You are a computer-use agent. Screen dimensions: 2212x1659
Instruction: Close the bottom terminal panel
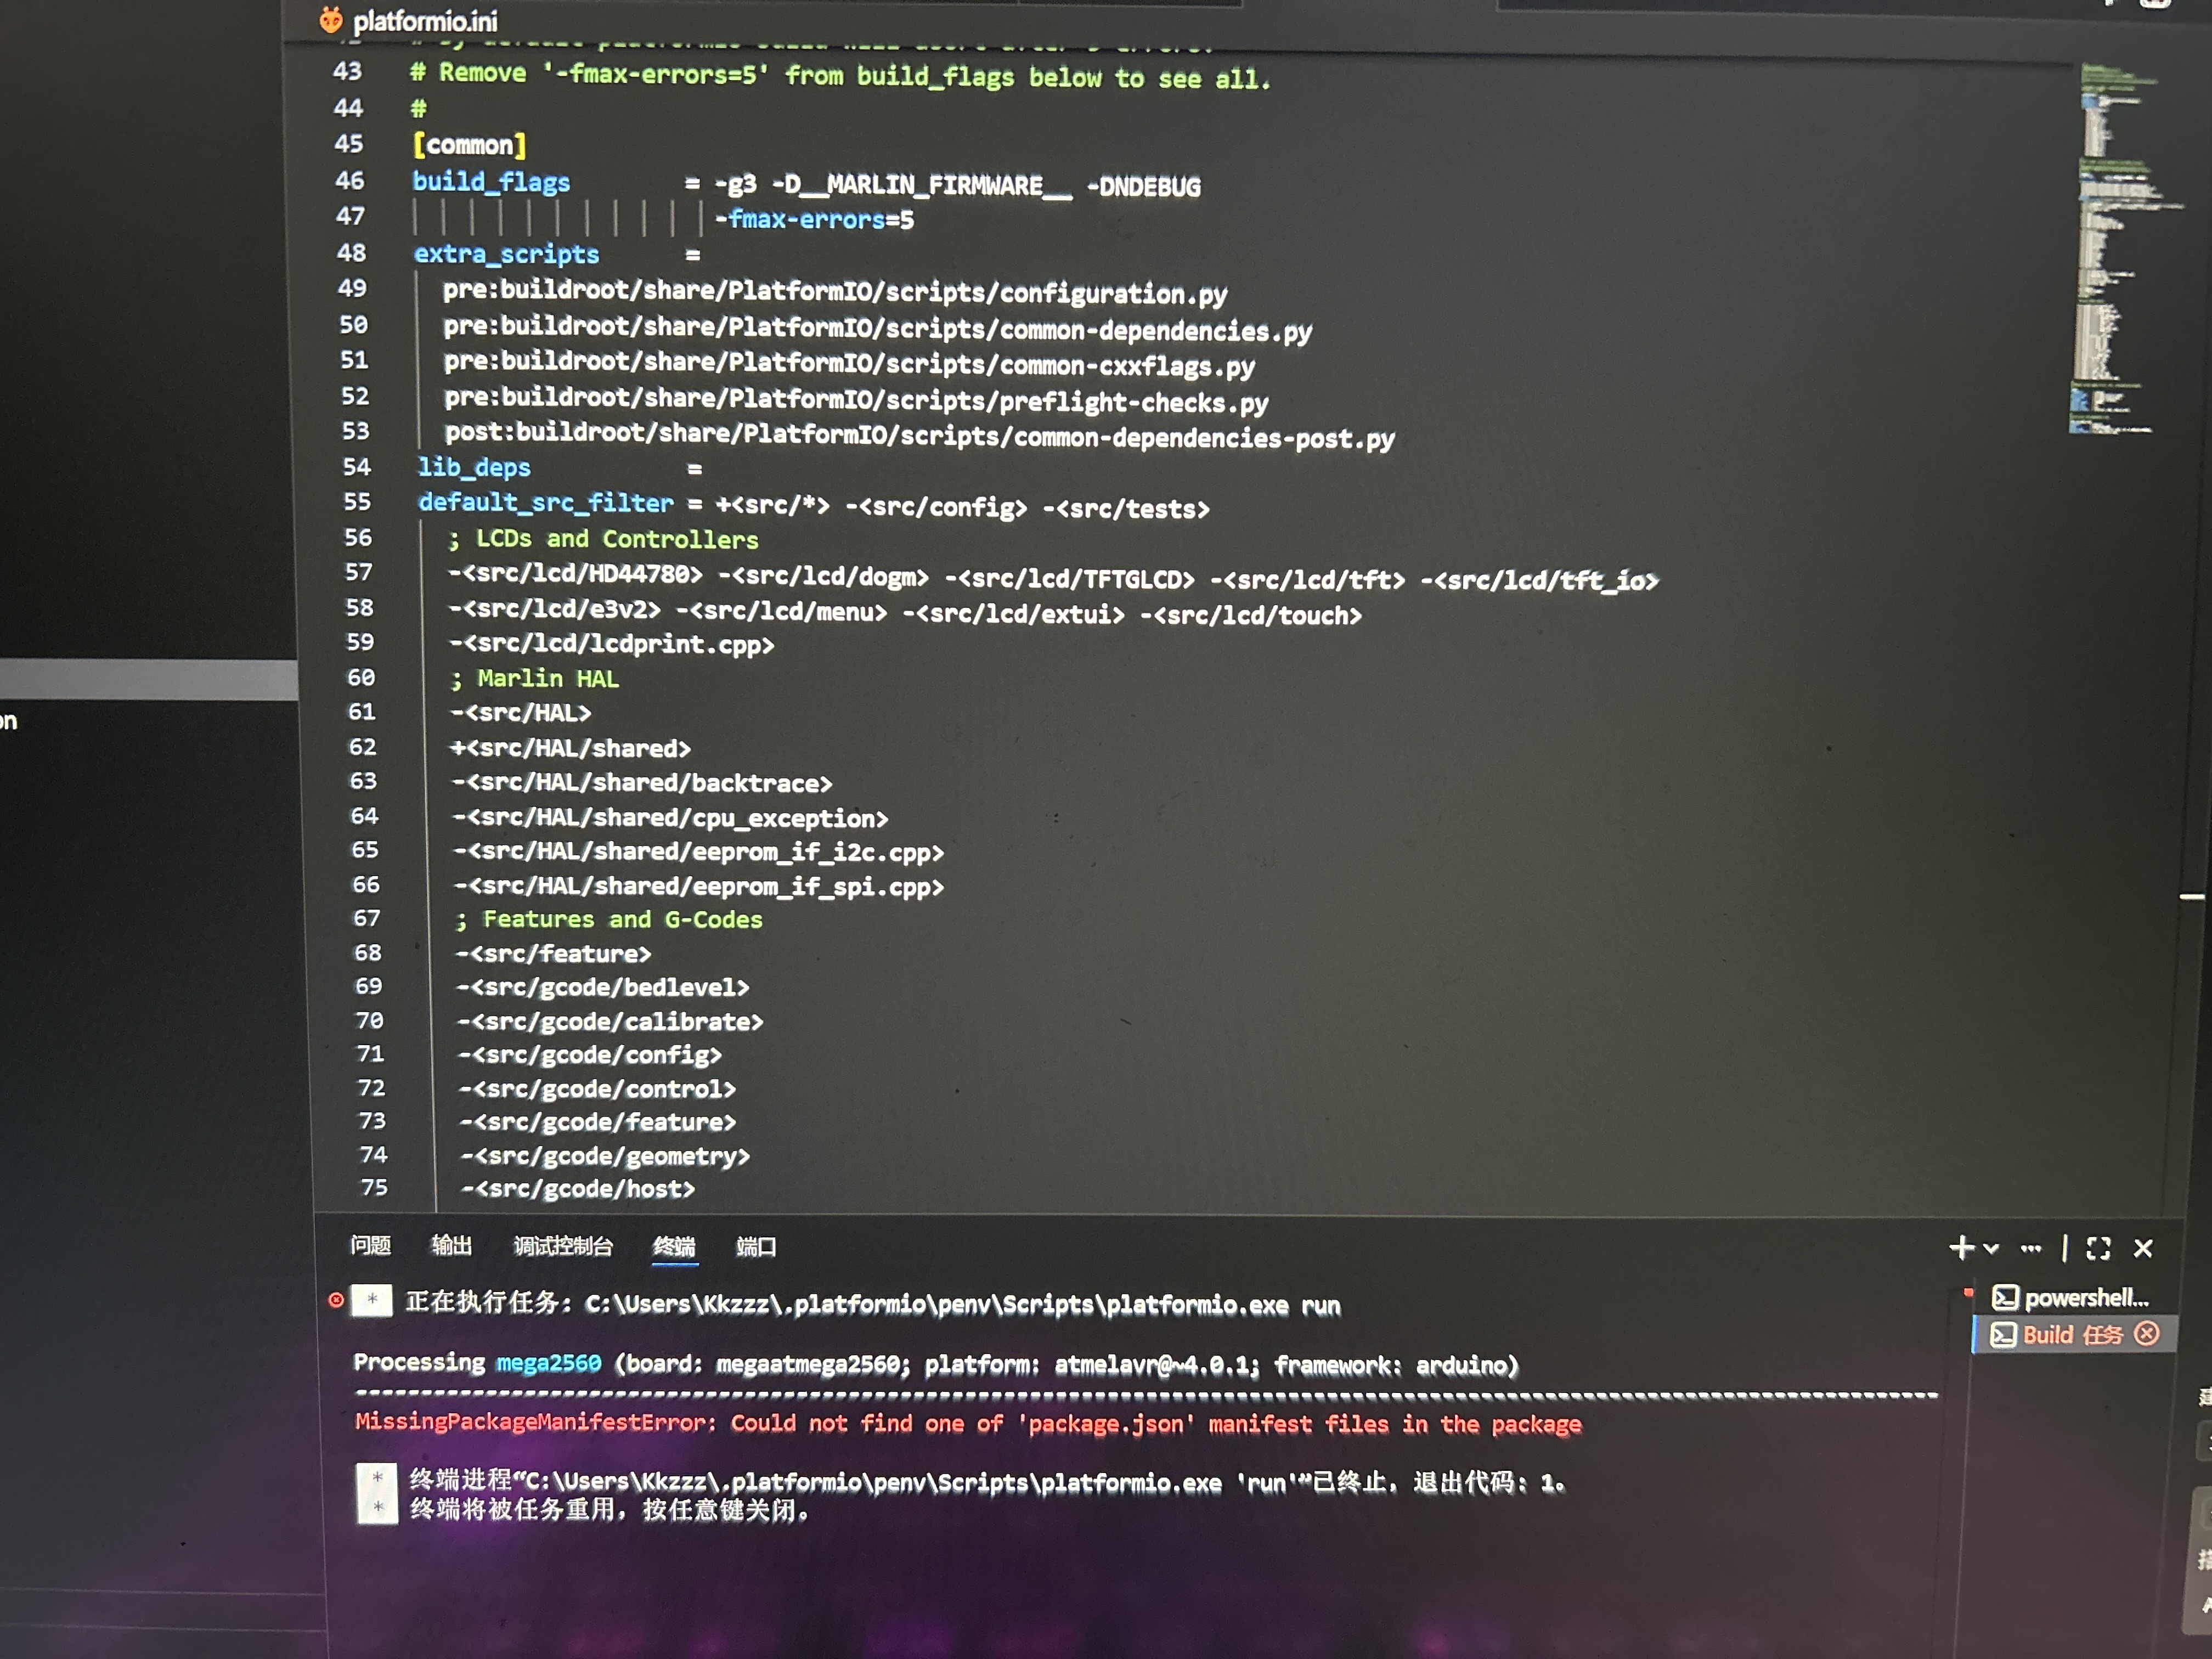[2143, 1248]
